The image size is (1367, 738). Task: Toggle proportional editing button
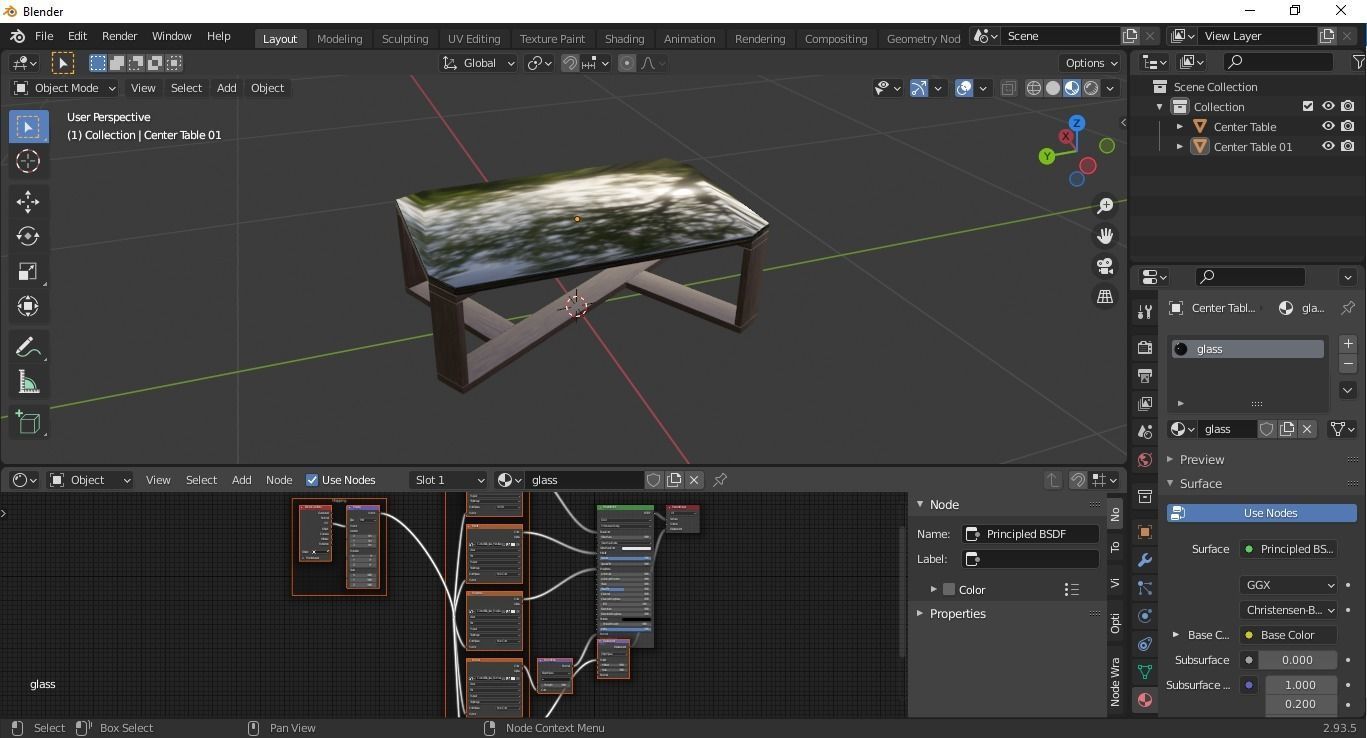click(x=627, y=63)
